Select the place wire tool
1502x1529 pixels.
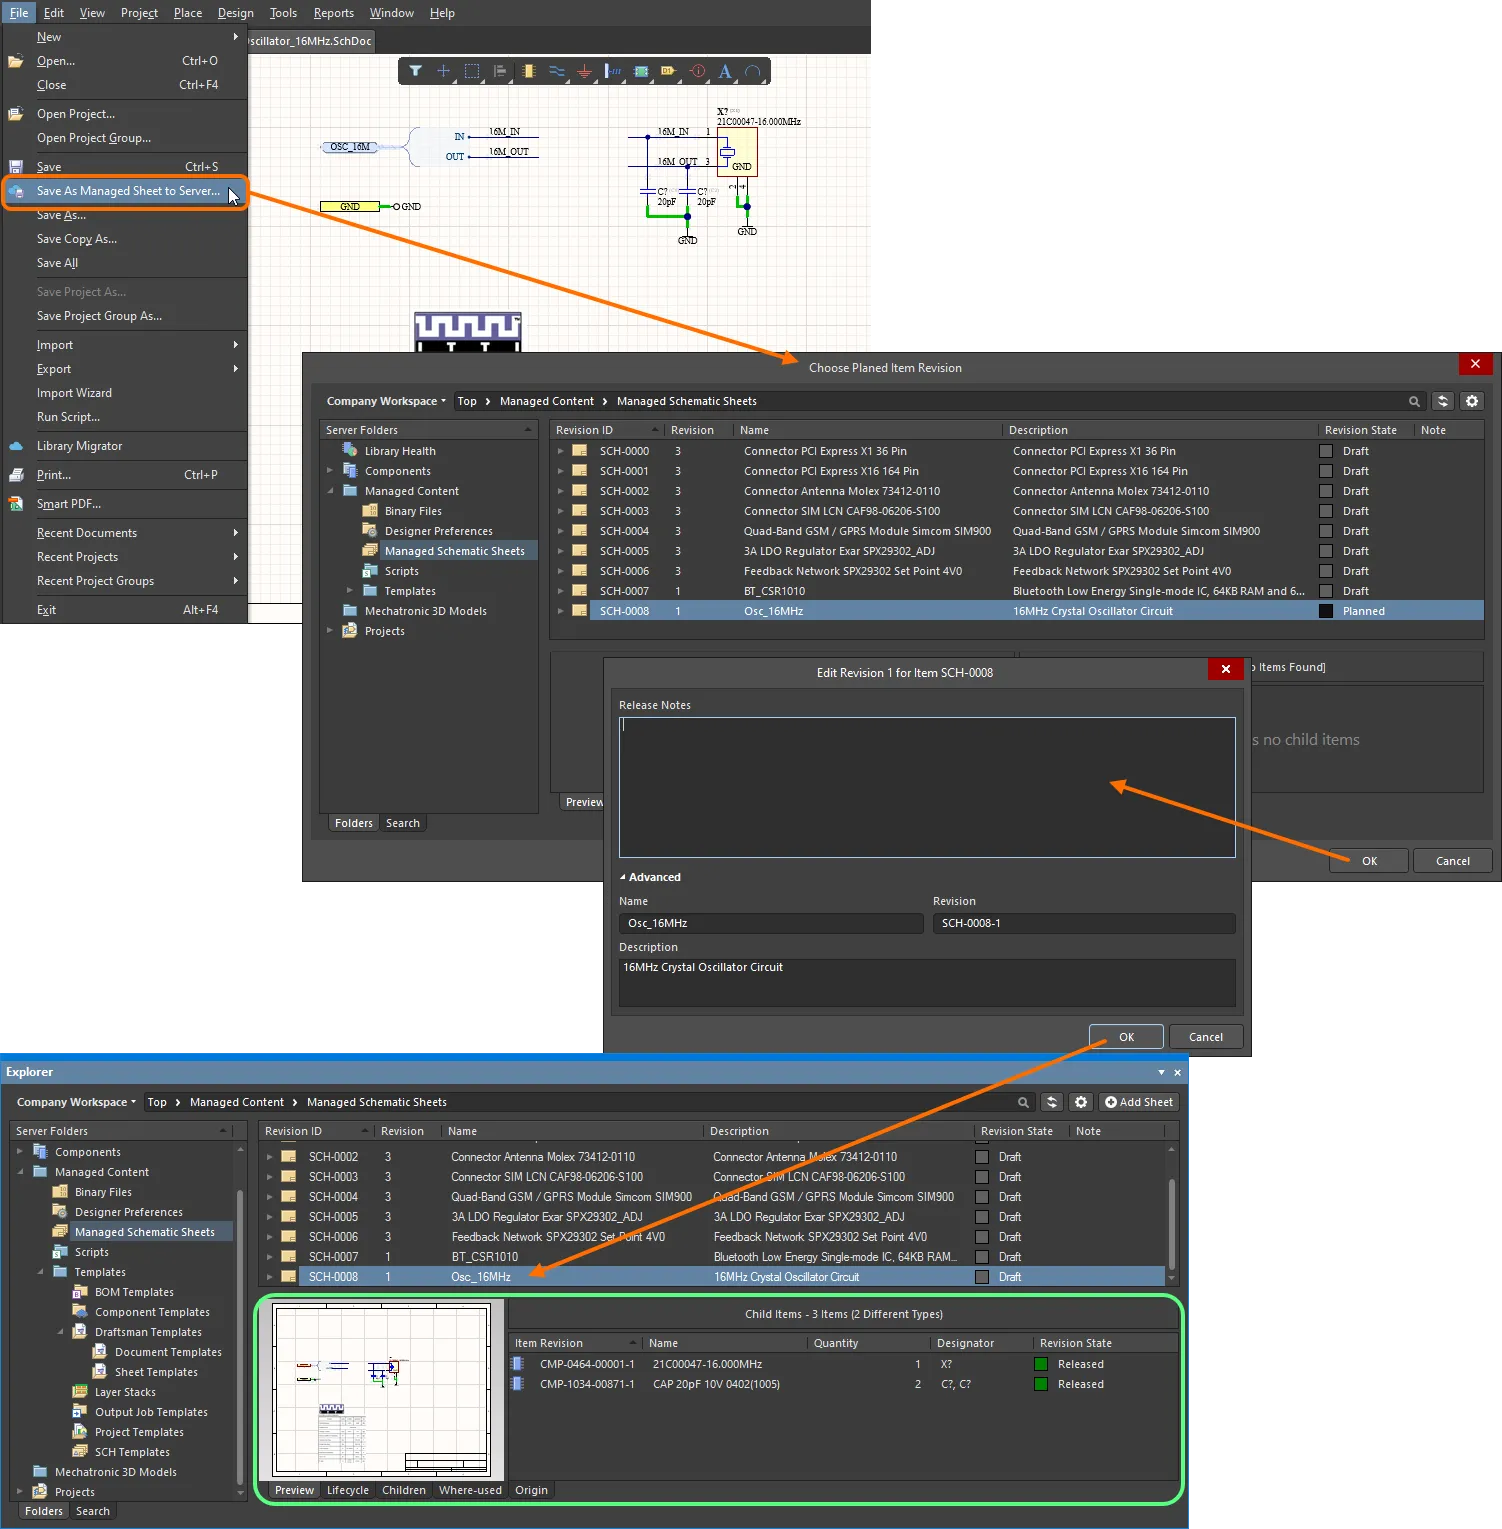click(x=557, y=71)
